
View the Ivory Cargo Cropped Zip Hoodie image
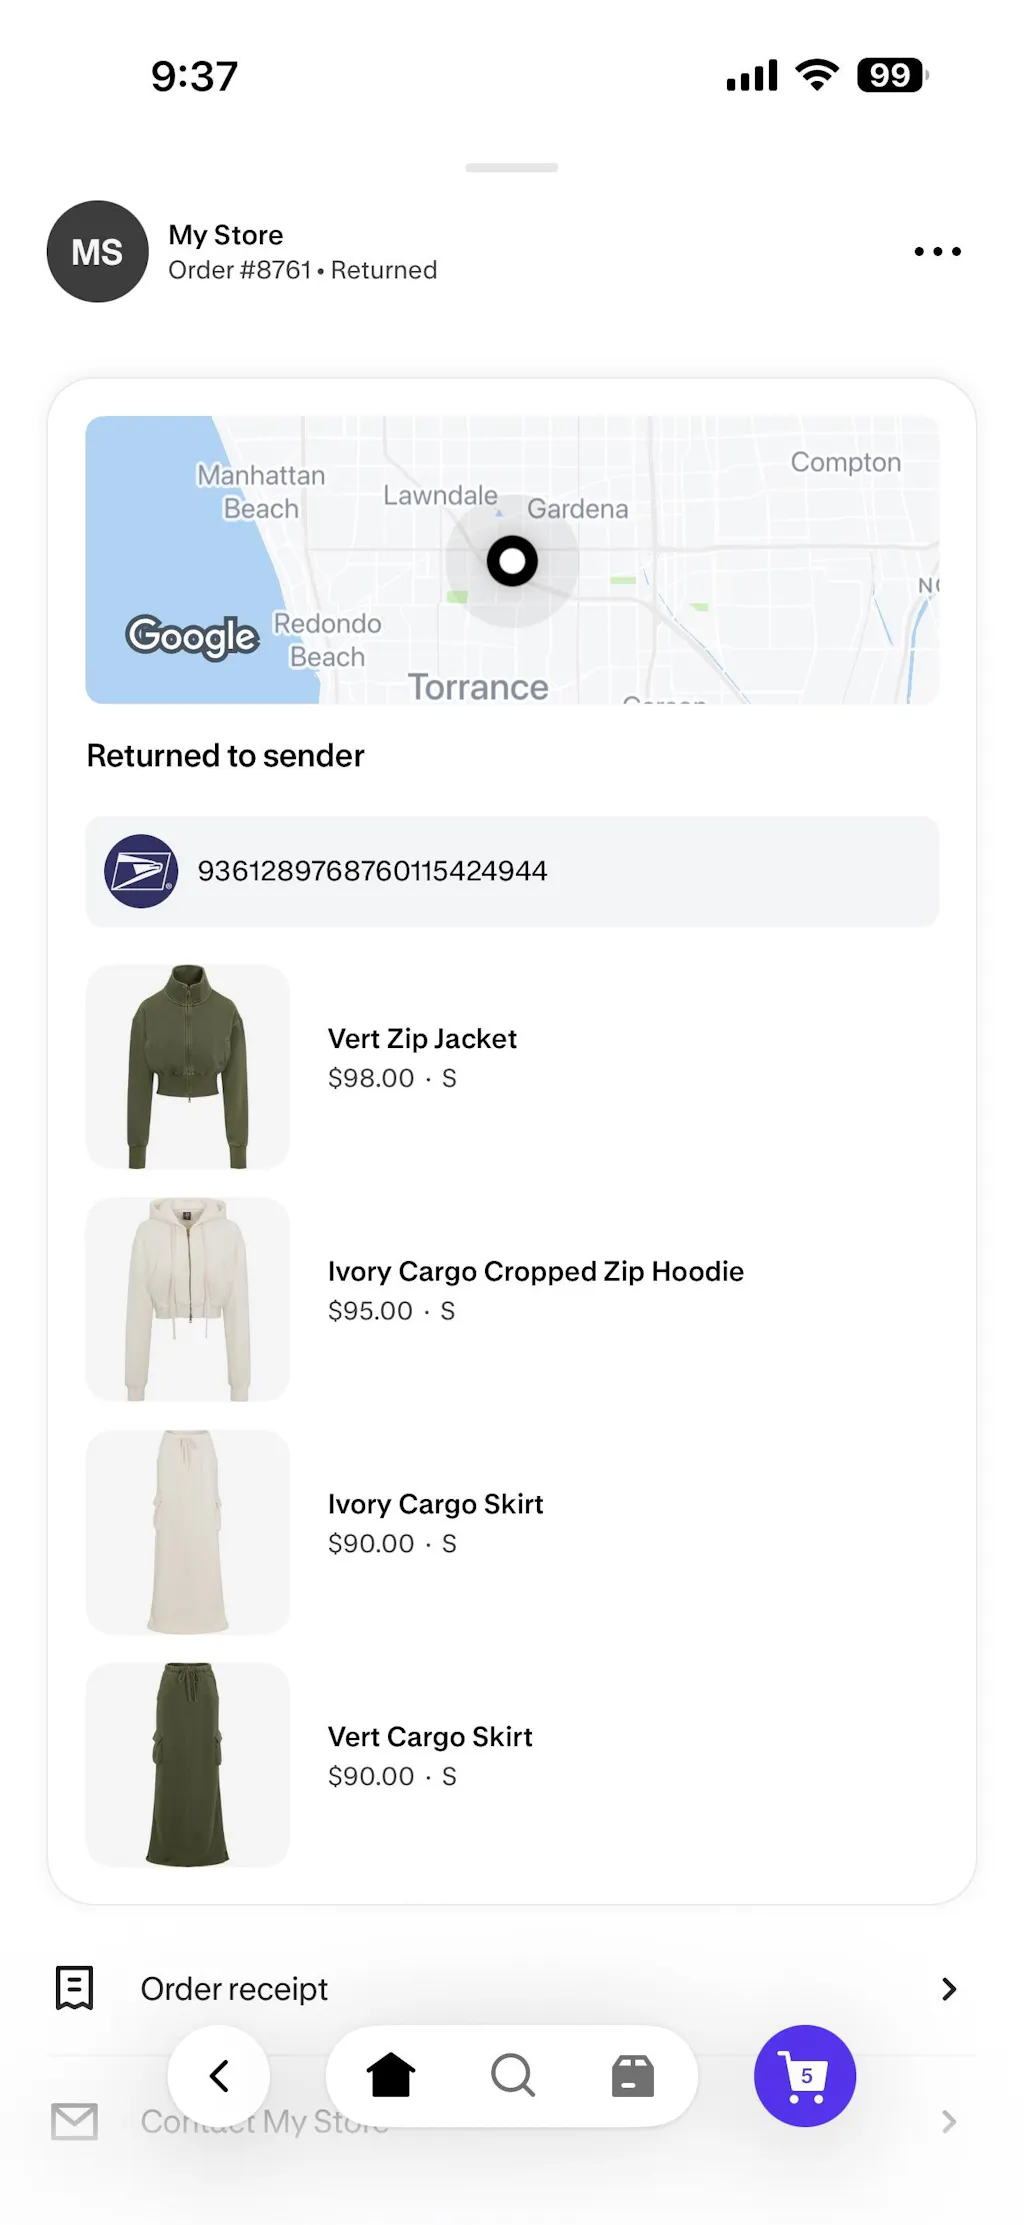[188, 1299]
